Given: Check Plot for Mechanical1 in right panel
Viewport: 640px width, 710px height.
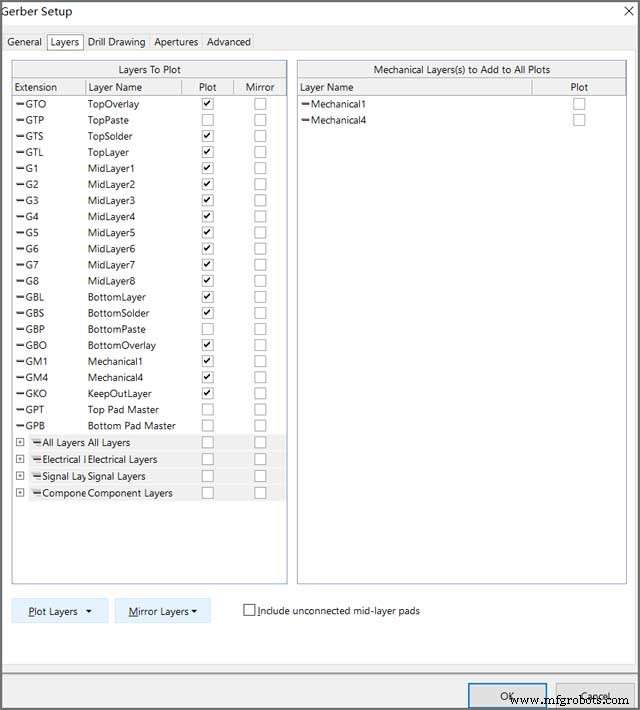Looking at the screenshot, I should 579,104.
